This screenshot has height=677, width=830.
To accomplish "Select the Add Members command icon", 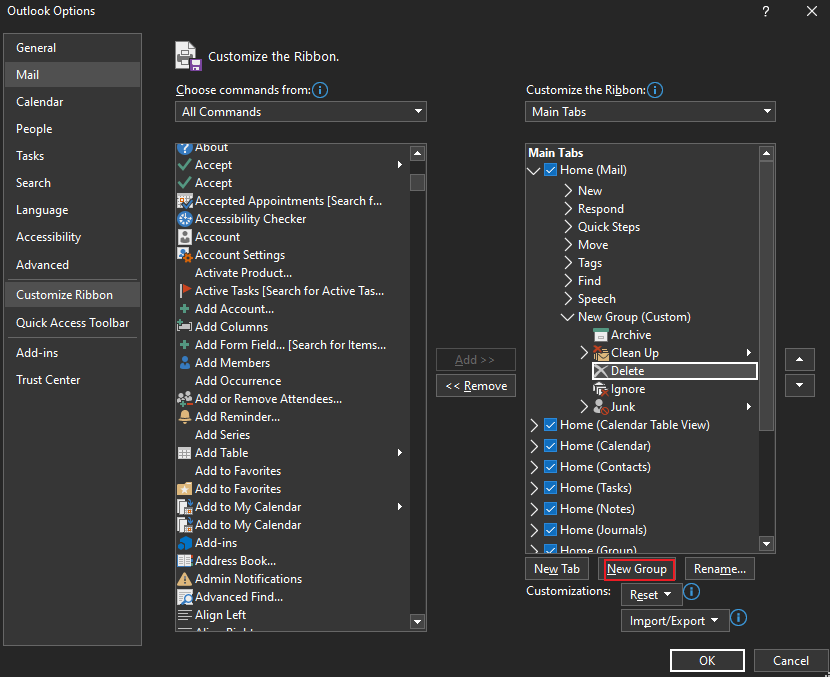I will [183, 362].
